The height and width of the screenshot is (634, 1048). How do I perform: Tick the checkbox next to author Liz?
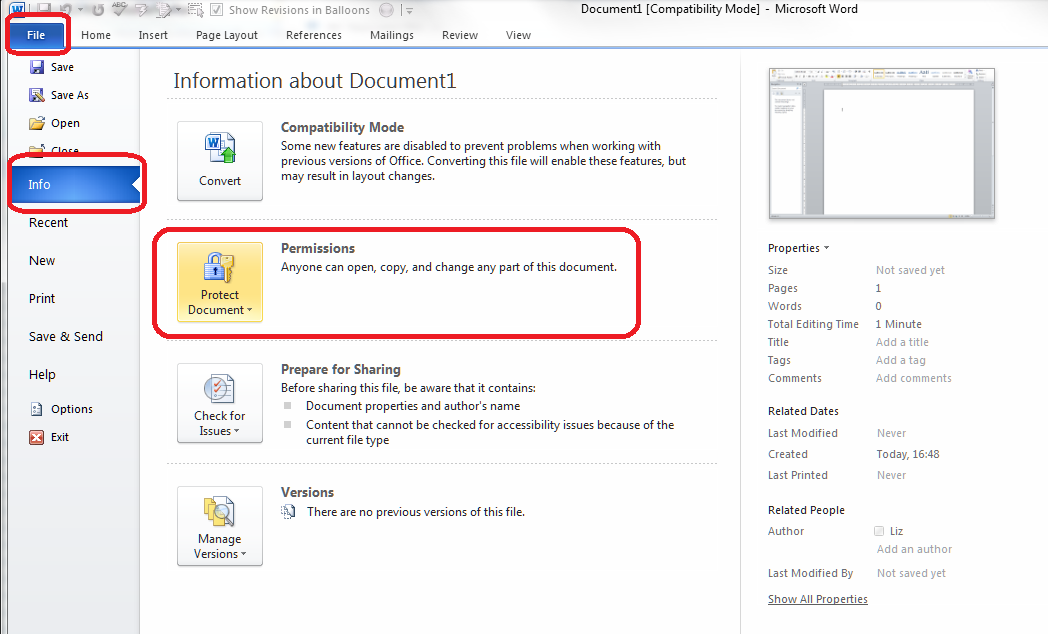tap(879, 531)
